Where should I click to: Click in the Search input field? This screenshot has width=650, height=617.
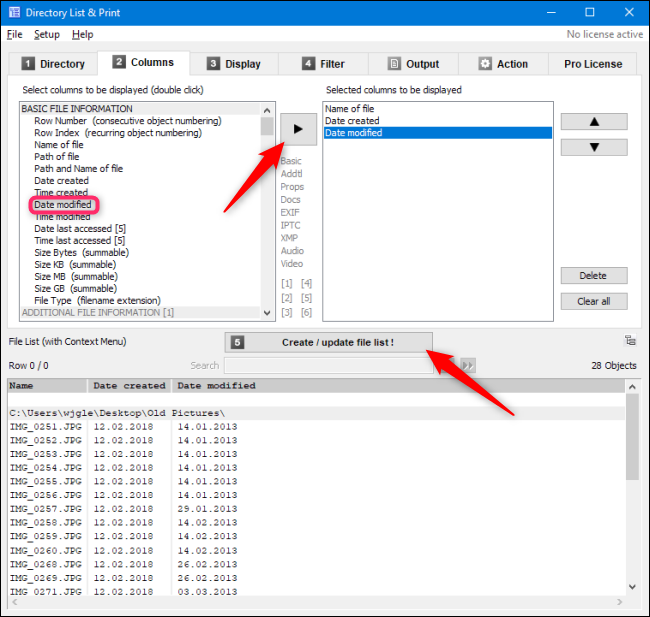tap(328, 365)
